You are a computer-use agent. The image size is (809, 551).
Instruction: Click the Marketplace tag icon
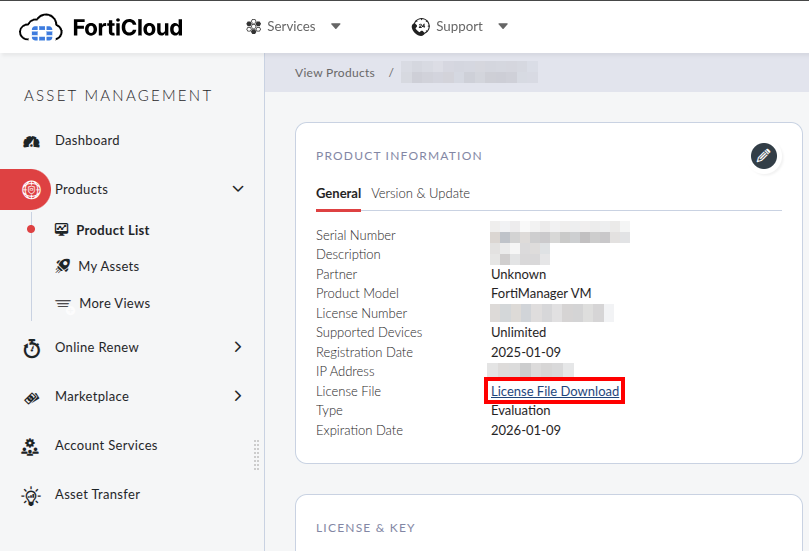(31, 397)
